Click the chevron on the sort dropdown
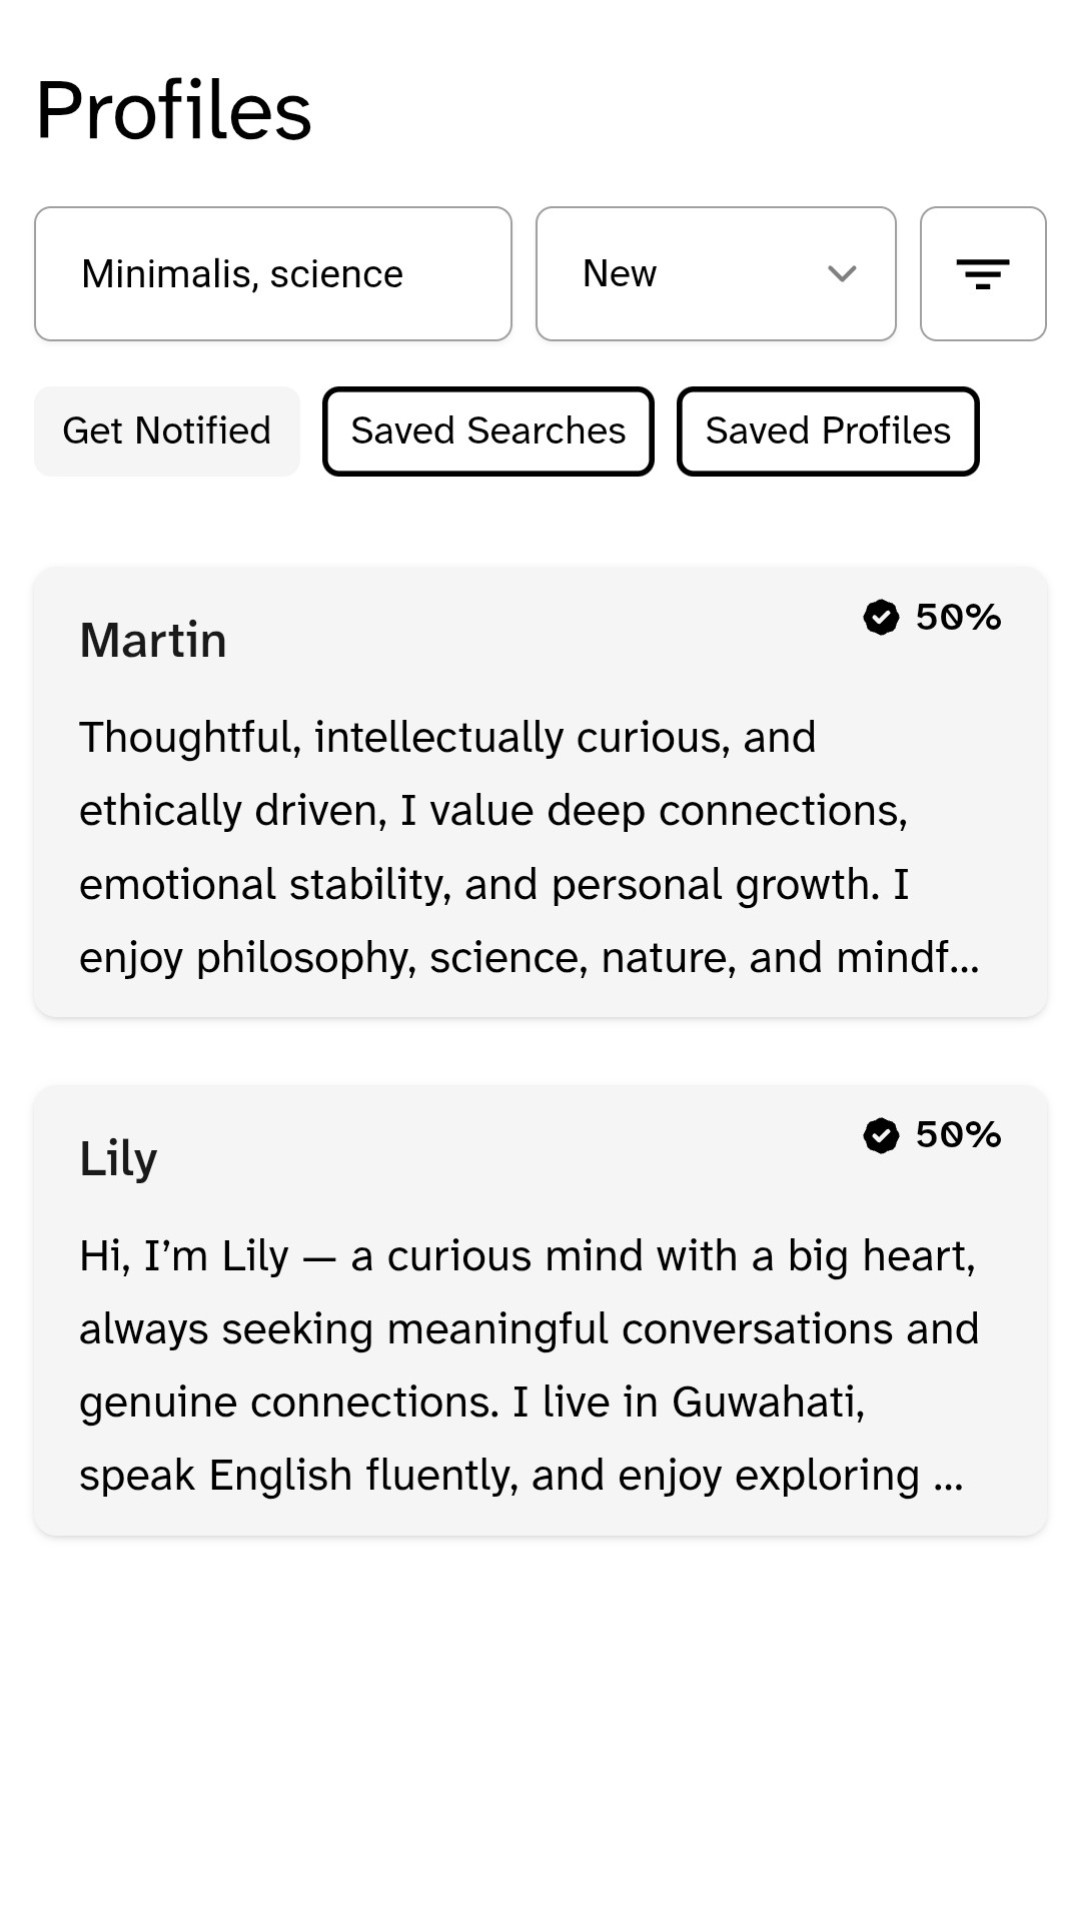This screenshot has height=1916, width=1080. coord(840,273)
